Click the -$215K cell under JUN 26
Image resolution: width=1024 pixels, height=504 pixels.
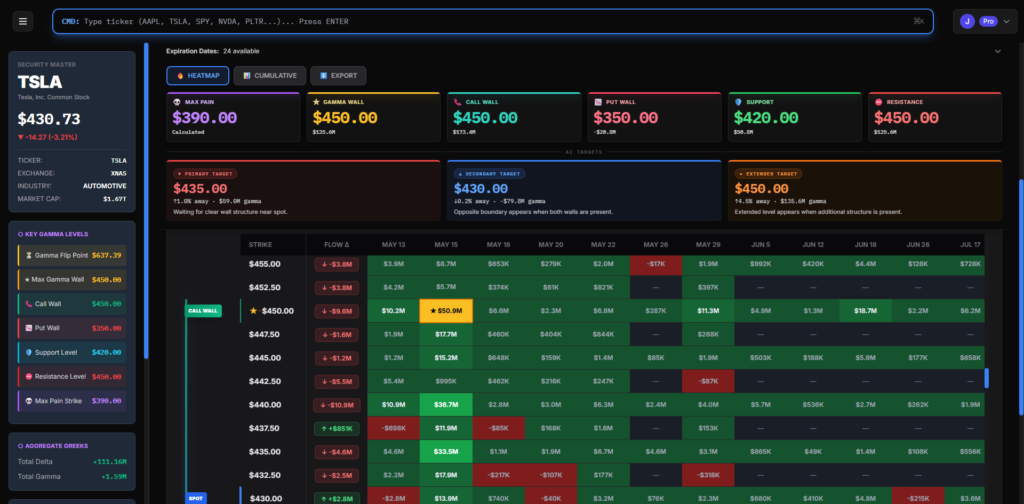pyautogui.click(x=918, y=499)
